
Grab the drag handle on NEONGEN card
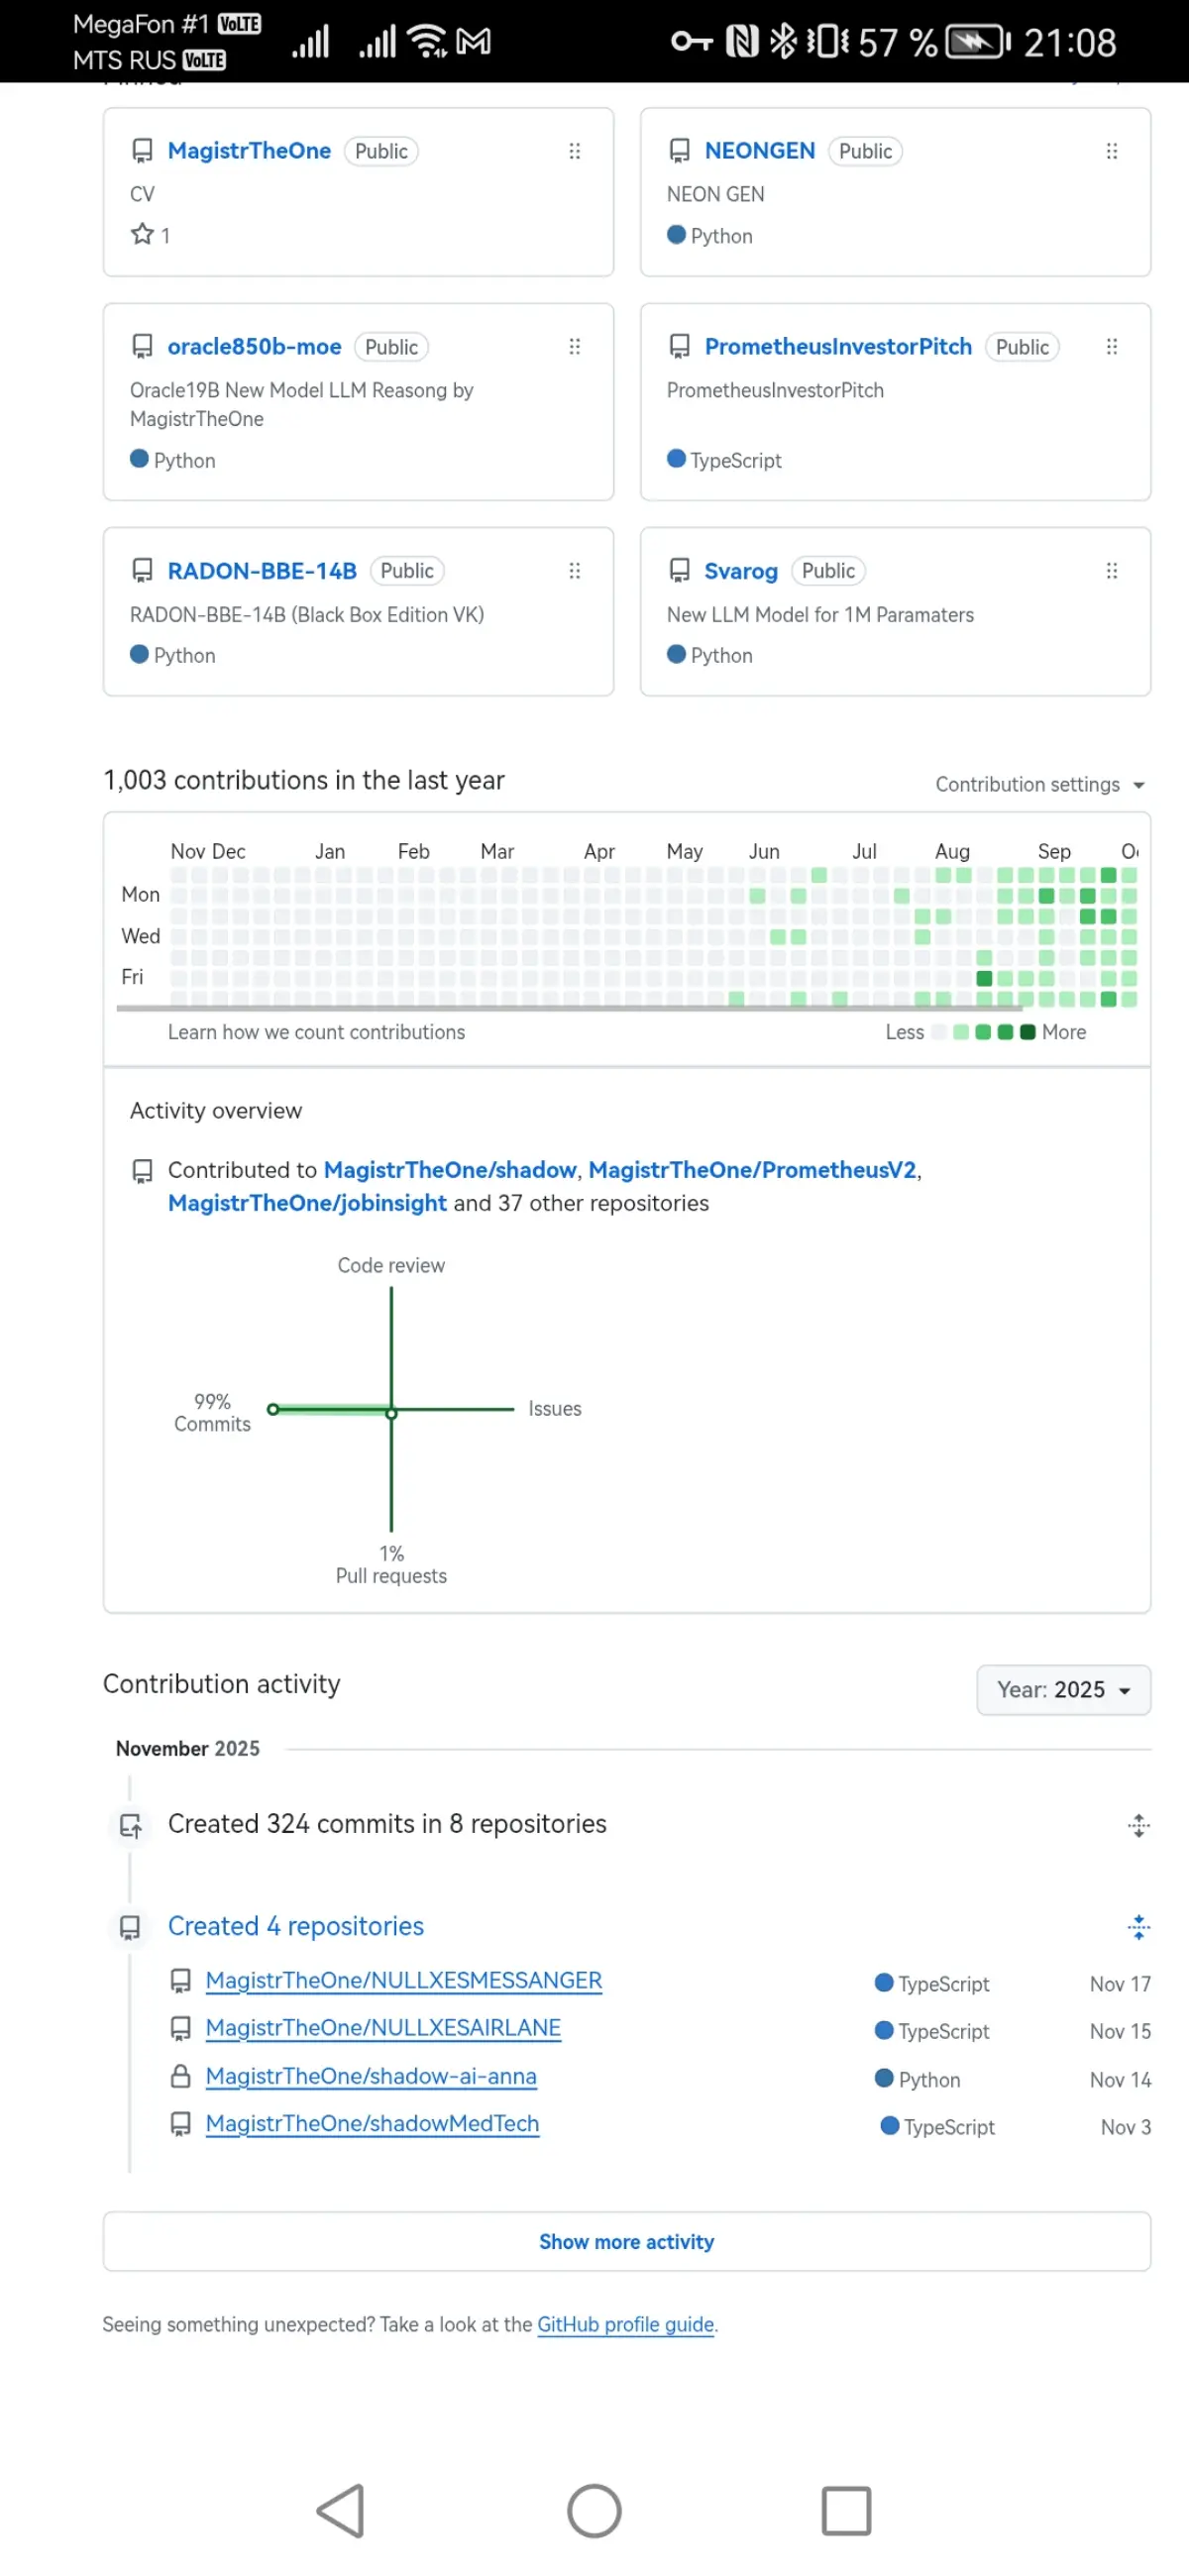pos(1111,151)
